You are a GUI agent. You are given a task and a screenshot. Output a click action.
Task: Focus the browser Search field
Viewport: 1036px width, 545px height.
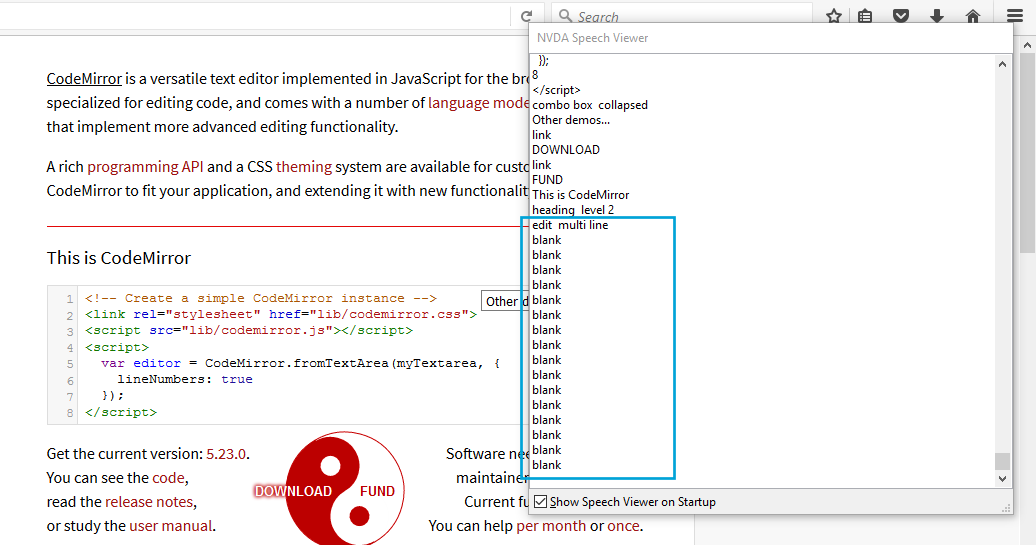682,16
